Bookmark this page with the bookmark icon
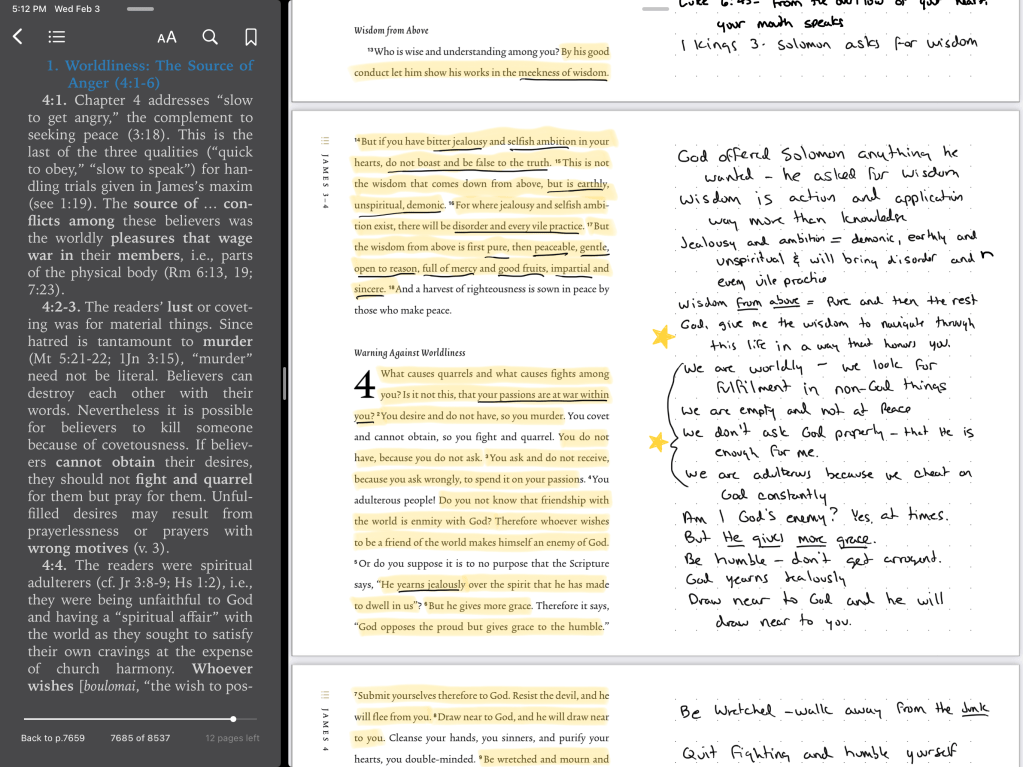The width and height of the screenshot is (1023, 767). 251,37
